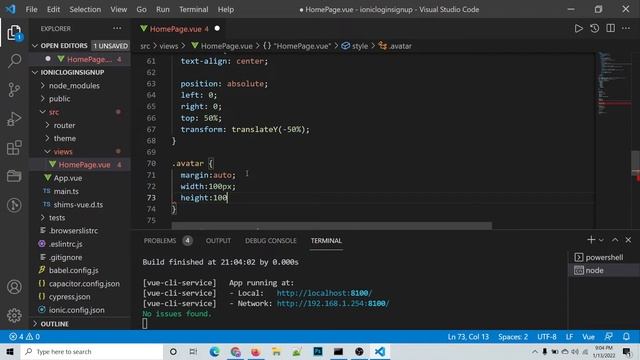Expand the tests folder
The image size is (640, 360).
tap(80, 218)
